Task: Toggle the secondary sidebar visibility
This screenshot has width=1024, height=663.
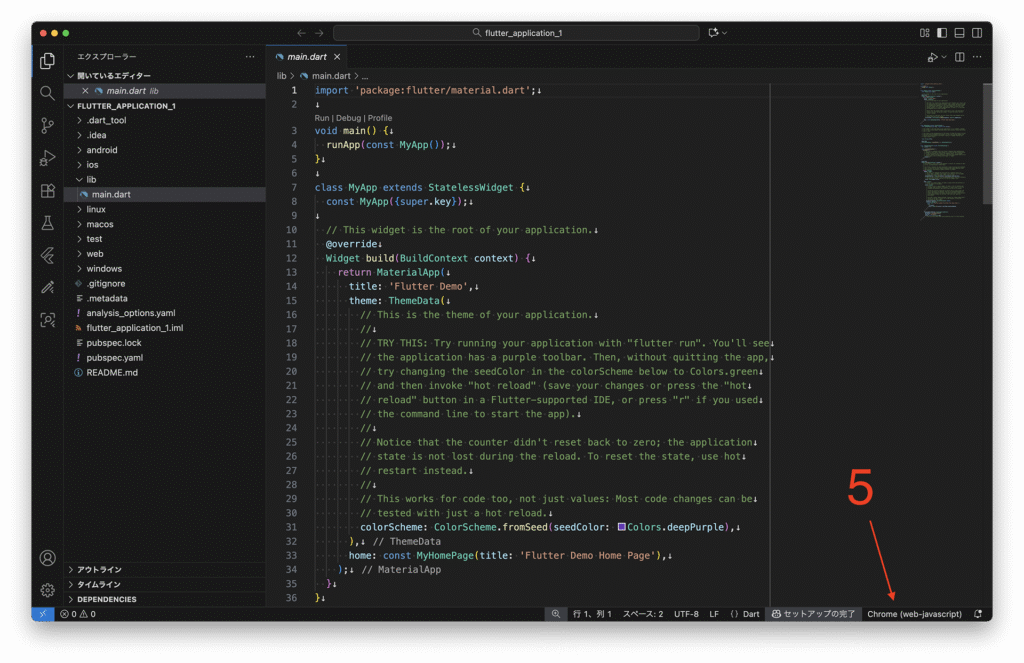Action: pyautogui.click(x=977, y=33)
